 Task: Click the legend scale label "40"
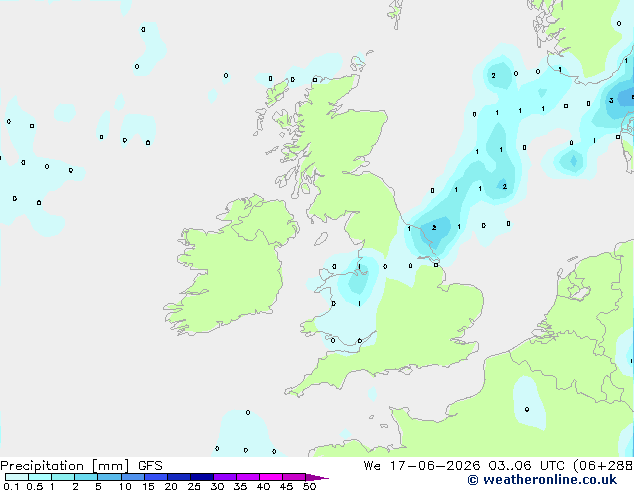(263, 486)
